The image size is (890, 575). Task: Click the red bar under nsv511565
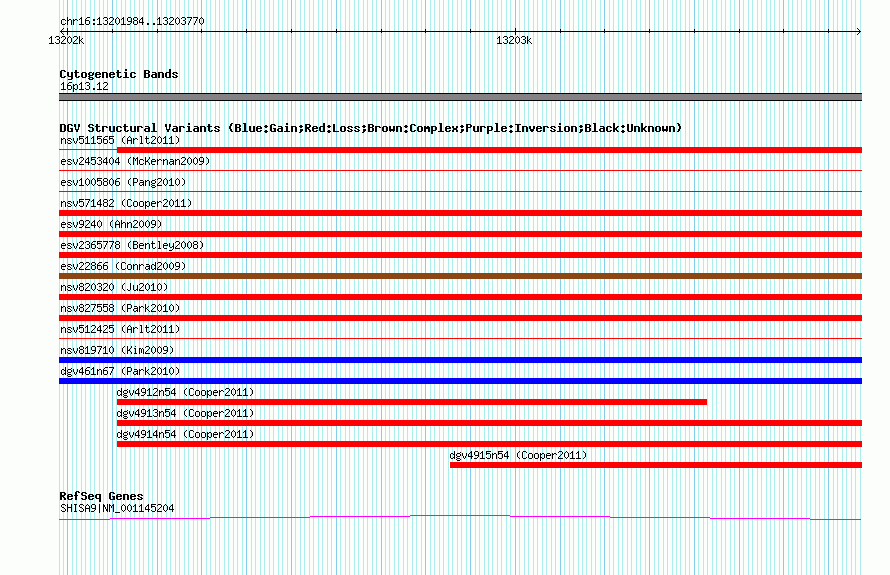pyautogui.click(x=489, y=150)
